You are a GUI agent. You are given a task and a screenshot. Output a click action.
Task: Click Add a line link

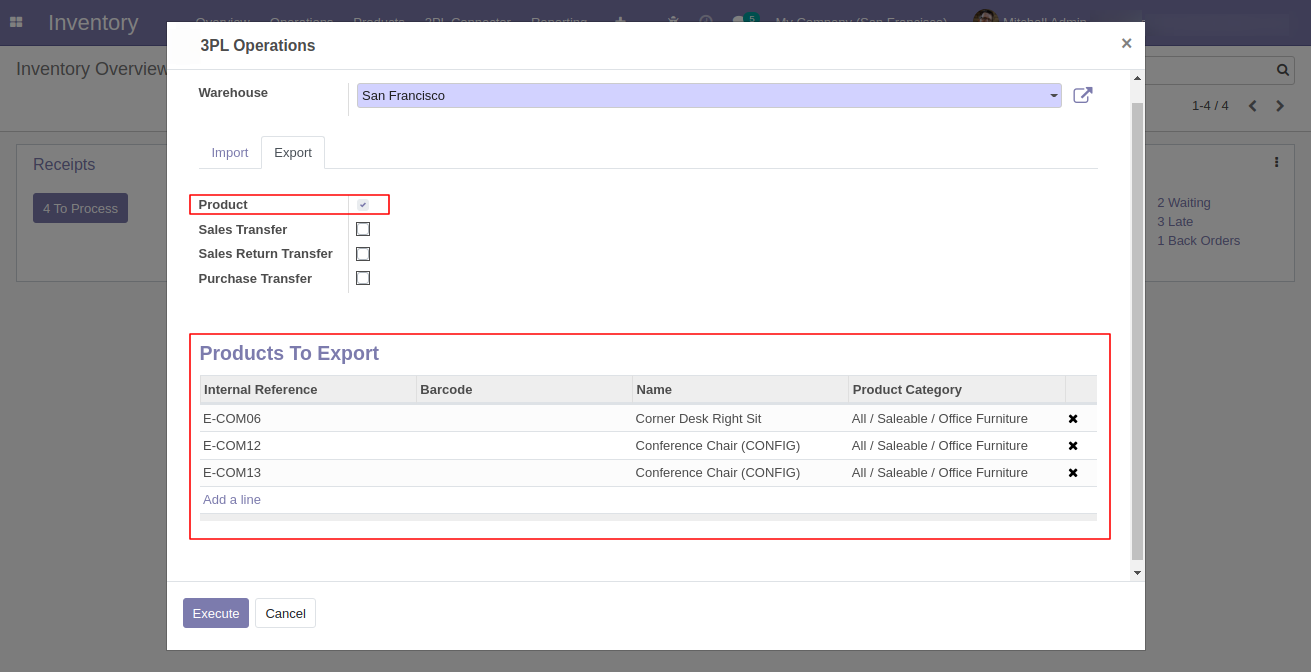tap(232, 500)
